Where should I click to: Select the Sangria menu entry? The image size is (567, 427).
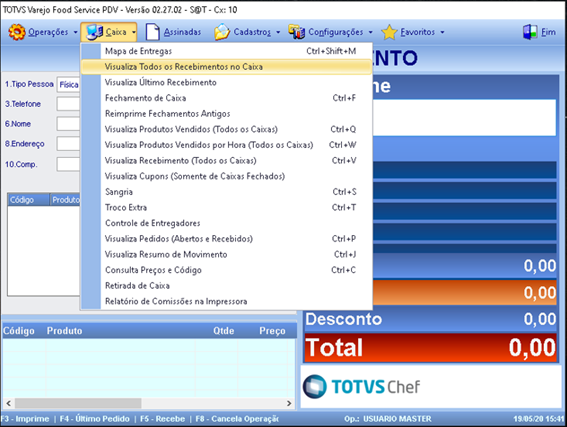227,192
